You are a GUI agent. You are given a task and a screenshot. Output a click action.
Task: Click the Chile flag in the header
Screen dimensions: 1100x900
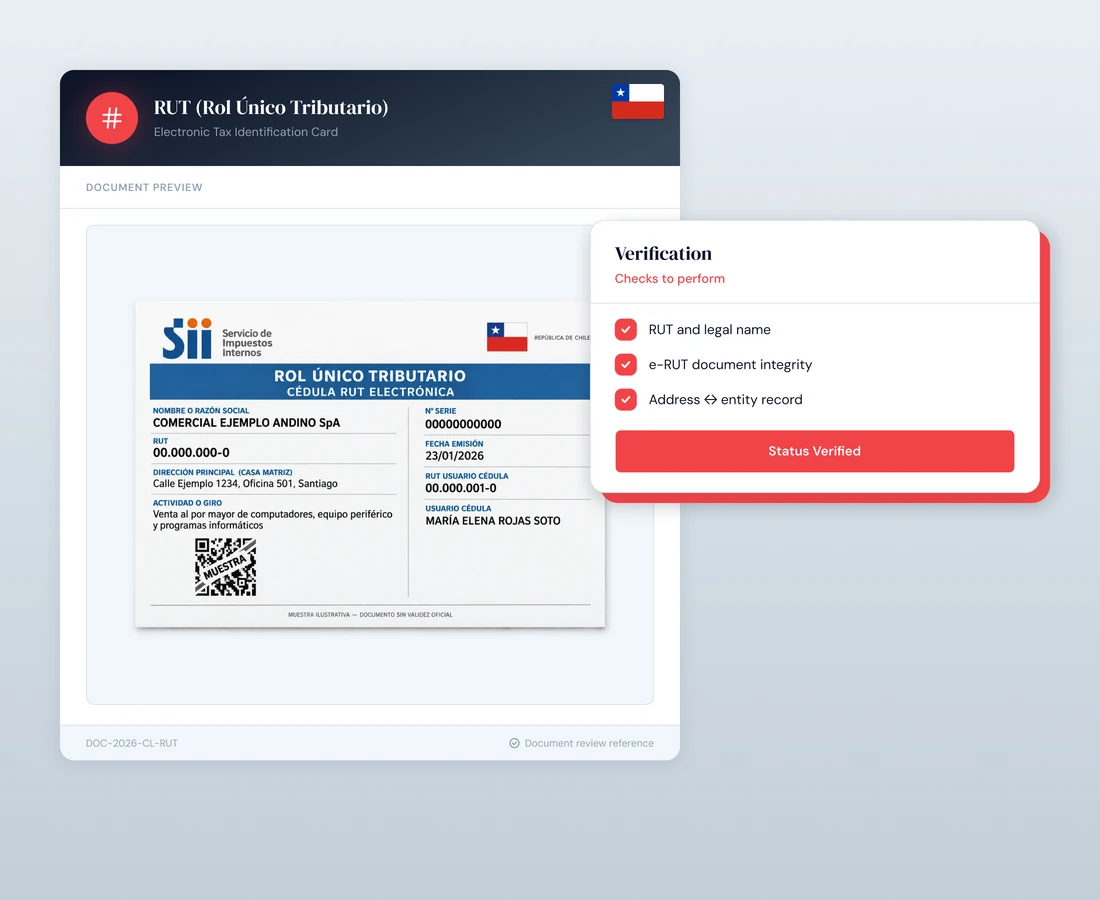coord(638,101)
